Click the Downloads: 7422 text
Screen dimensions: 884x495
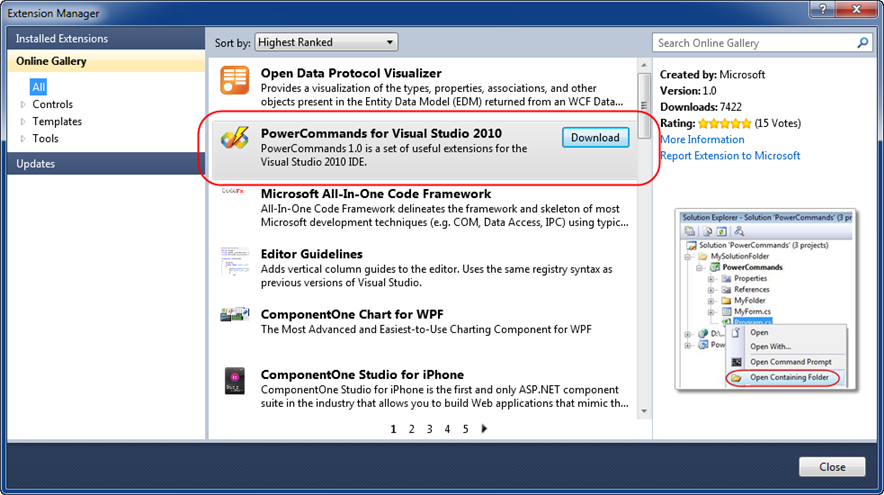701,107
